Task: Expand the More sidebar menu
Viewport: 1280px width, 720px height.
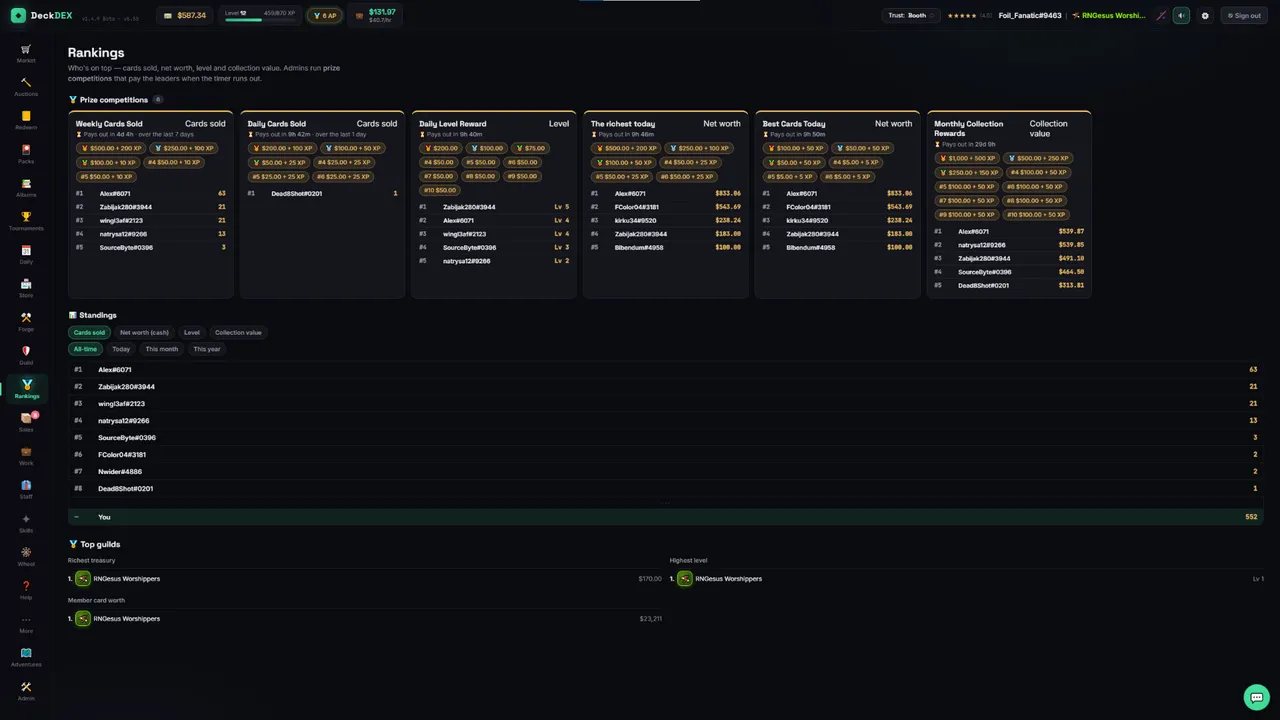Action: (26, 624)
